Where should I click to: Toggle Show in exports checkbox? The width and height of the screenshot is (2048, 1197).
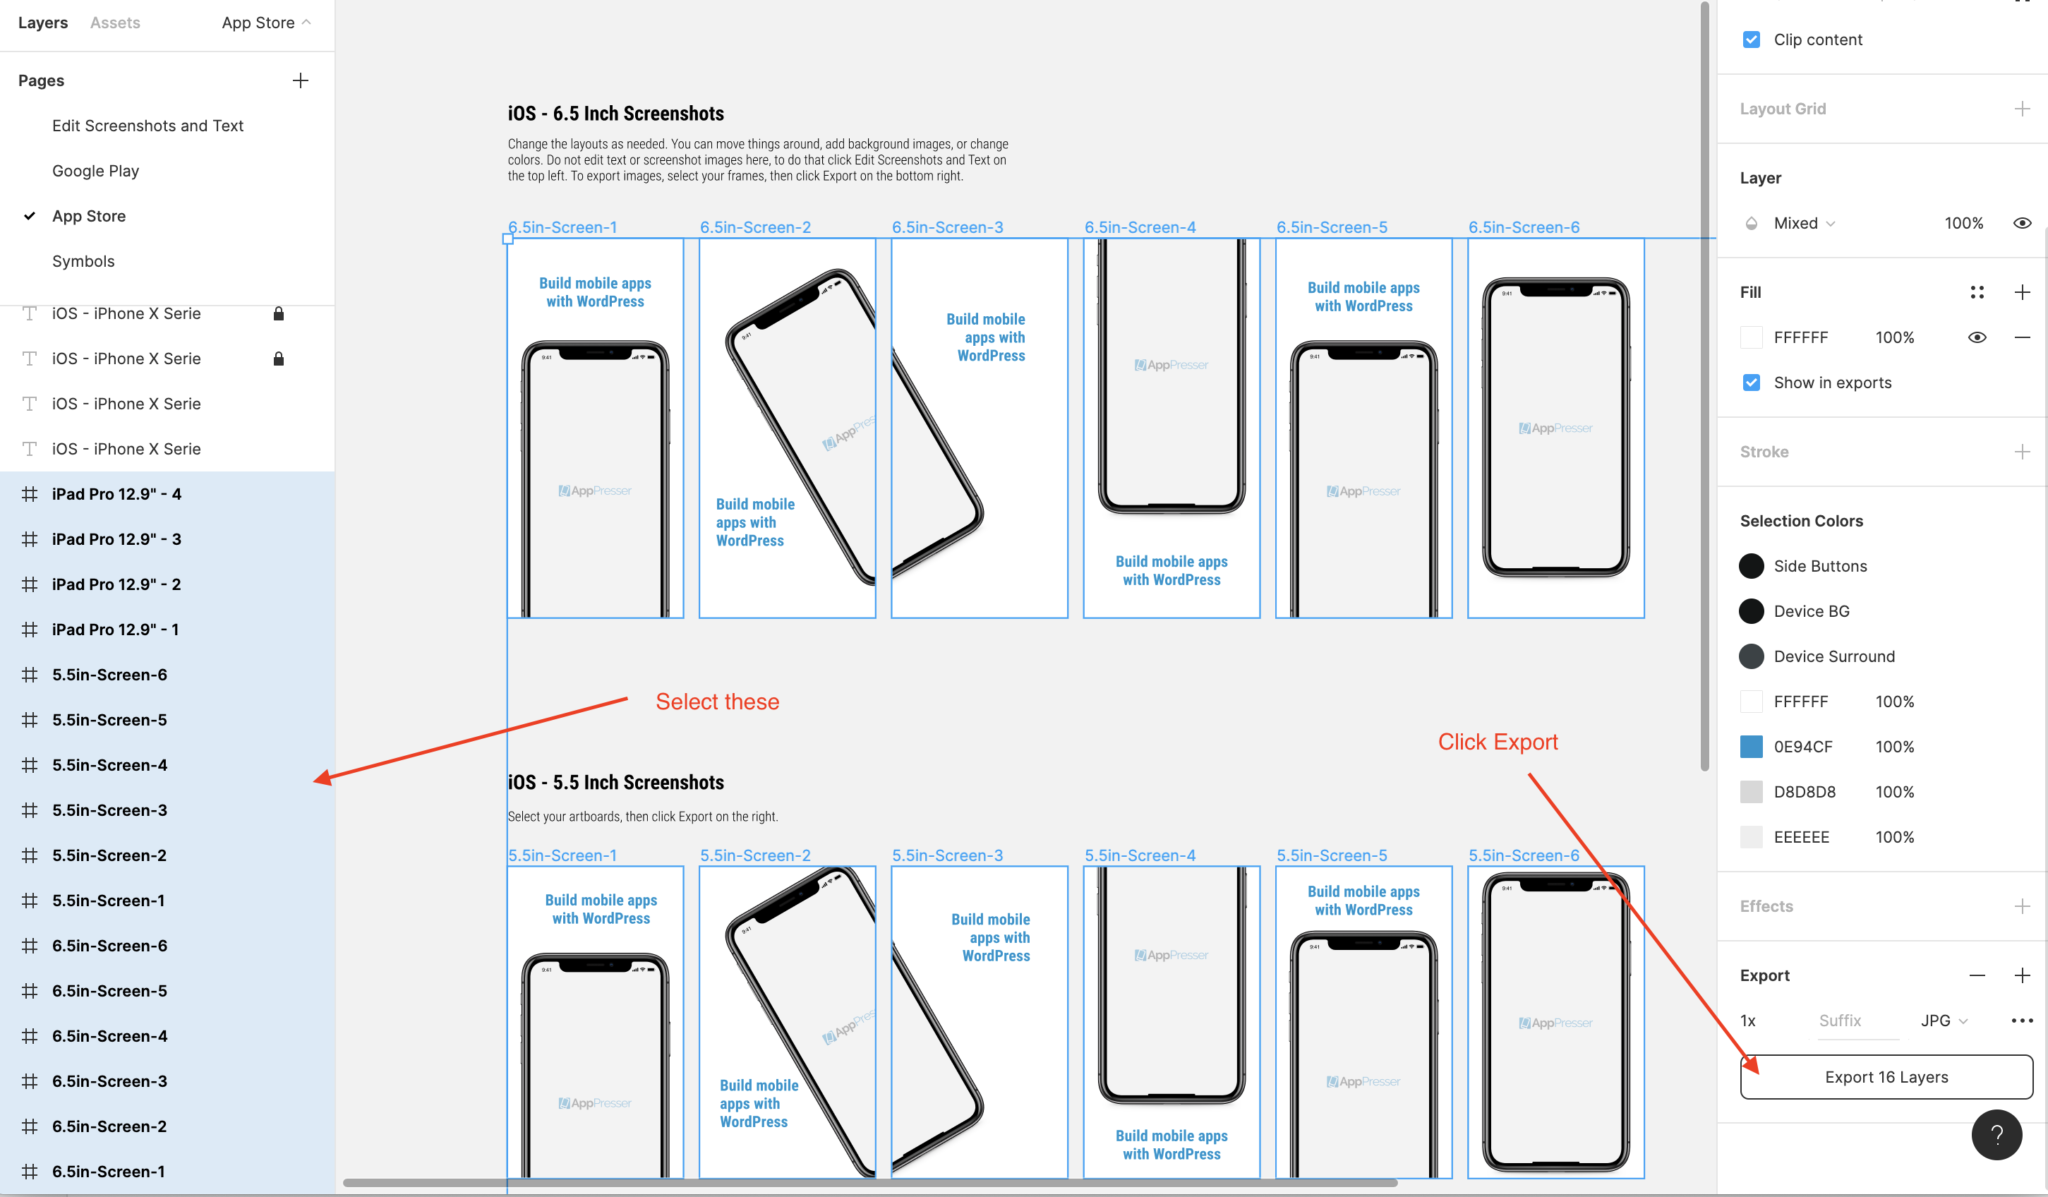click(x=1752, y=382)
